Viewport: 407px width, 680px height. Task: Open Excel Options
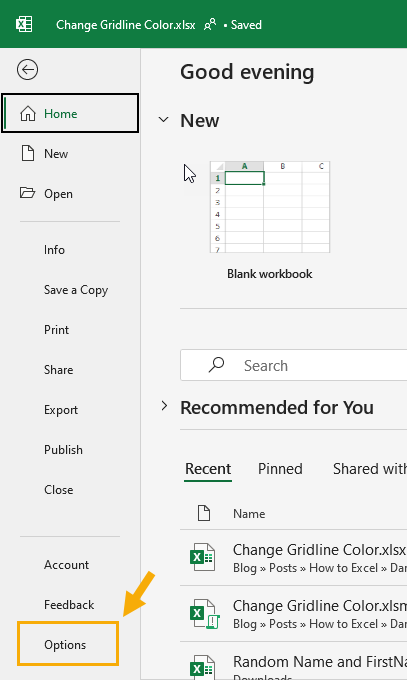tap(68, 644)
